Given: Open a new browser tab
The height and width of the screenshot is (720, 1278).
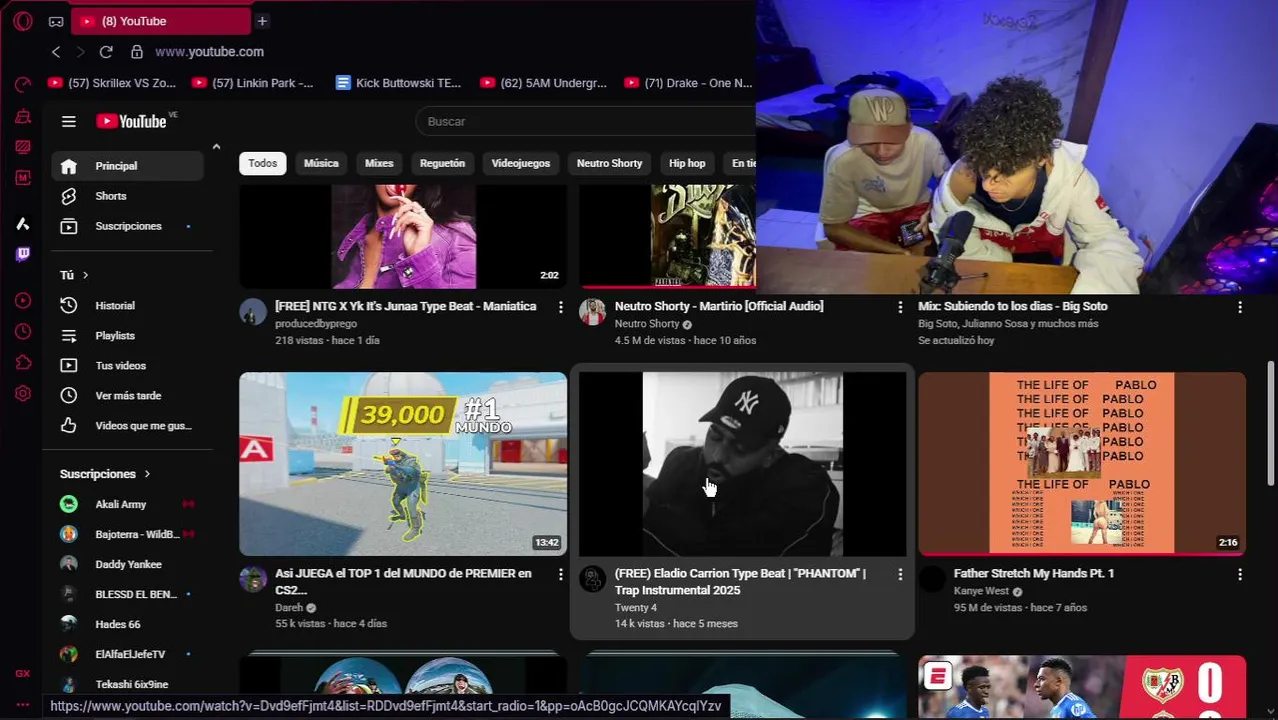Looking at the screenshot, I should click(262, 21).
